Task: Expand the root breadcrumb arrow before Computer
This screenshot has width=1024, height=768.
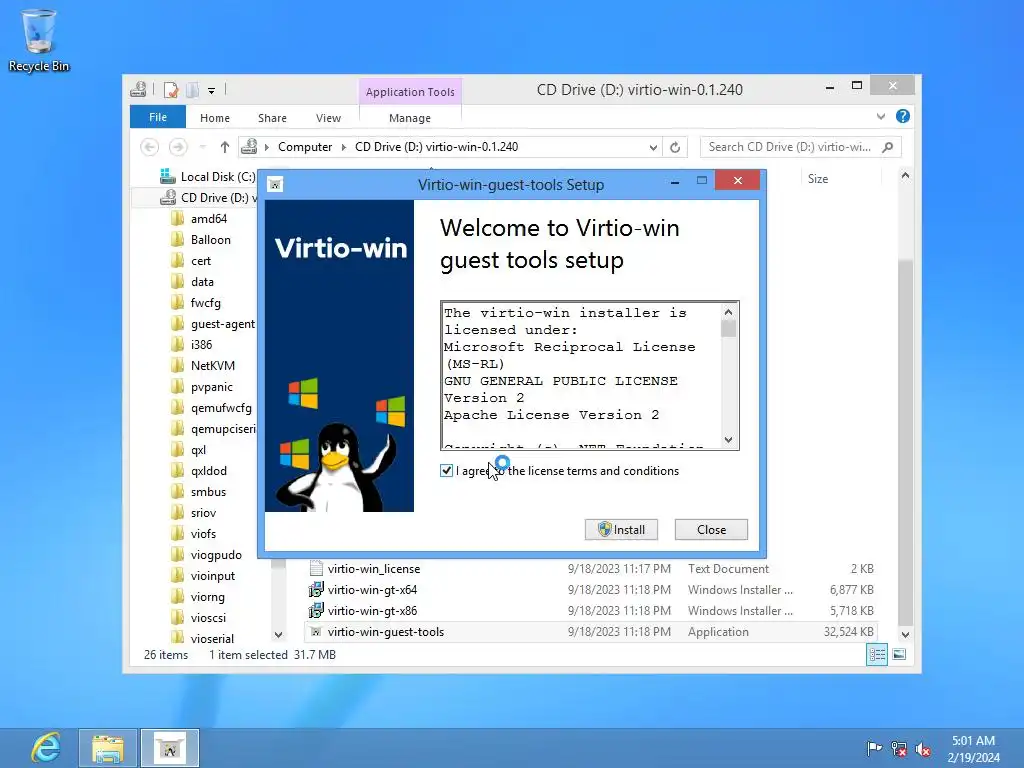Action: 266,147
